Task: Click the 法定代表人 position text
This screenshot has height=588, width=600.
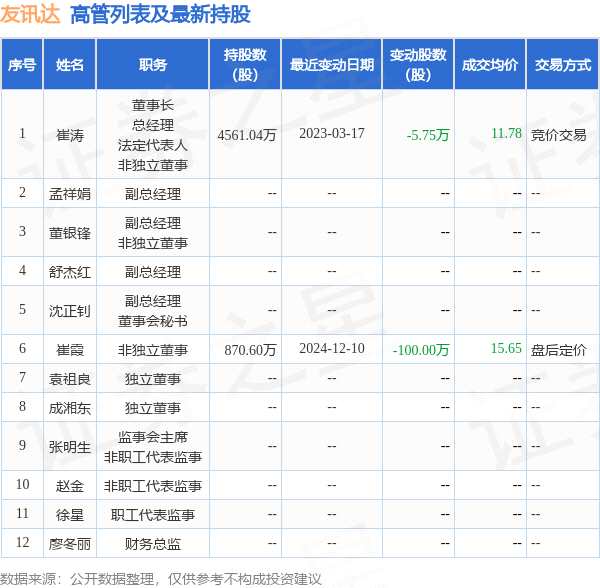Action: [x=153, y=145]
